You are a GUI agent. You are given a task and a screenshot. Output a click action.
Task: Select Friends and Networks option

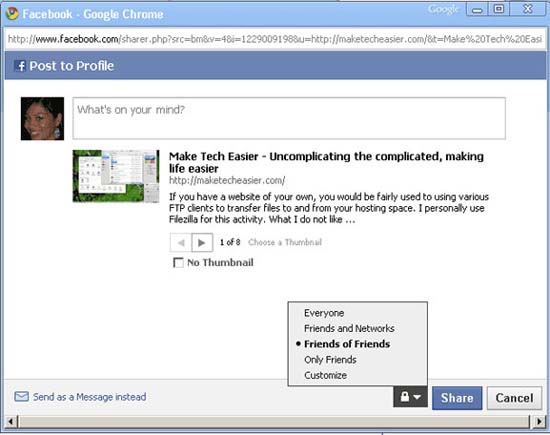[349, 328]
